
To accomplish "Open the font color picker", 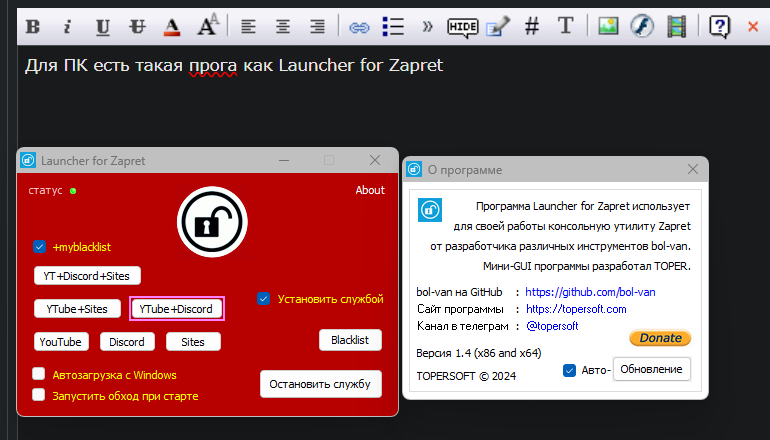I will click(x=171, y=27).
